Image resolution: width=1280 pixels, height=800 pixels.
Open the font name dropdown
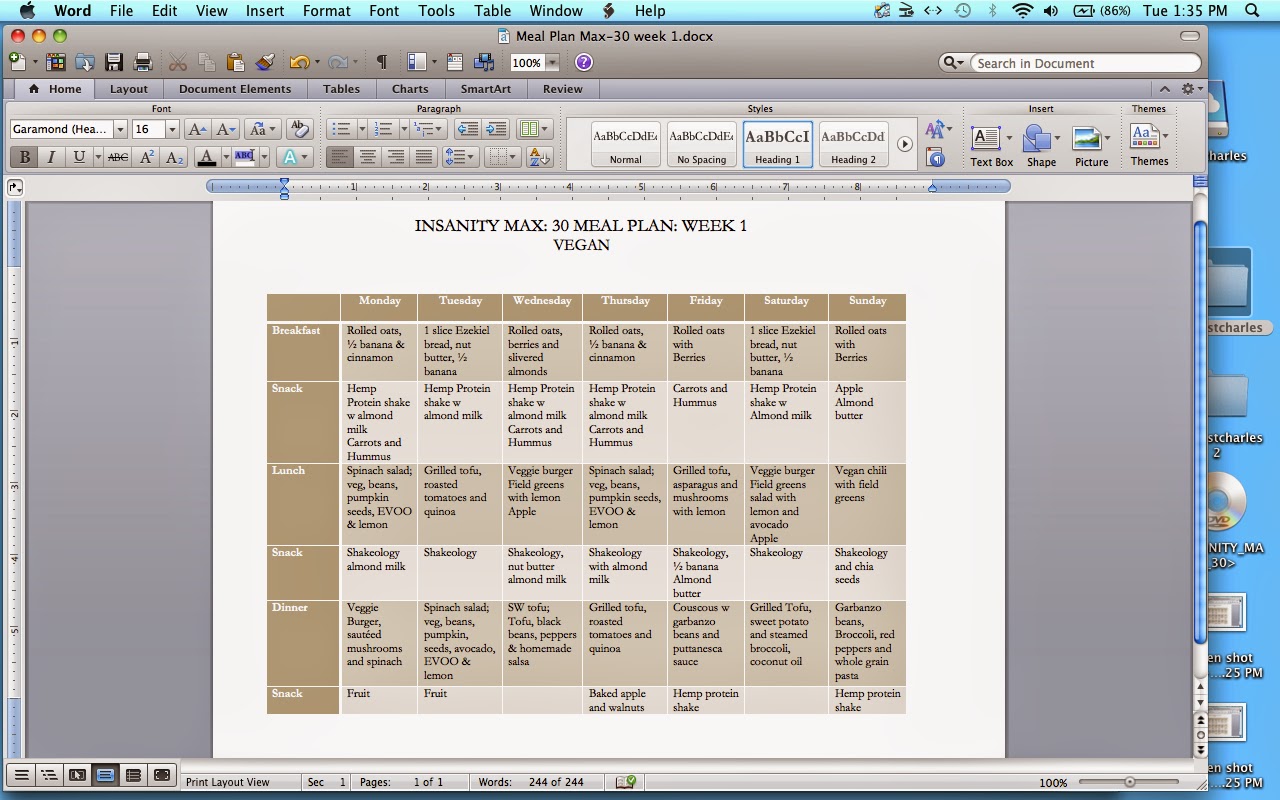120,129
